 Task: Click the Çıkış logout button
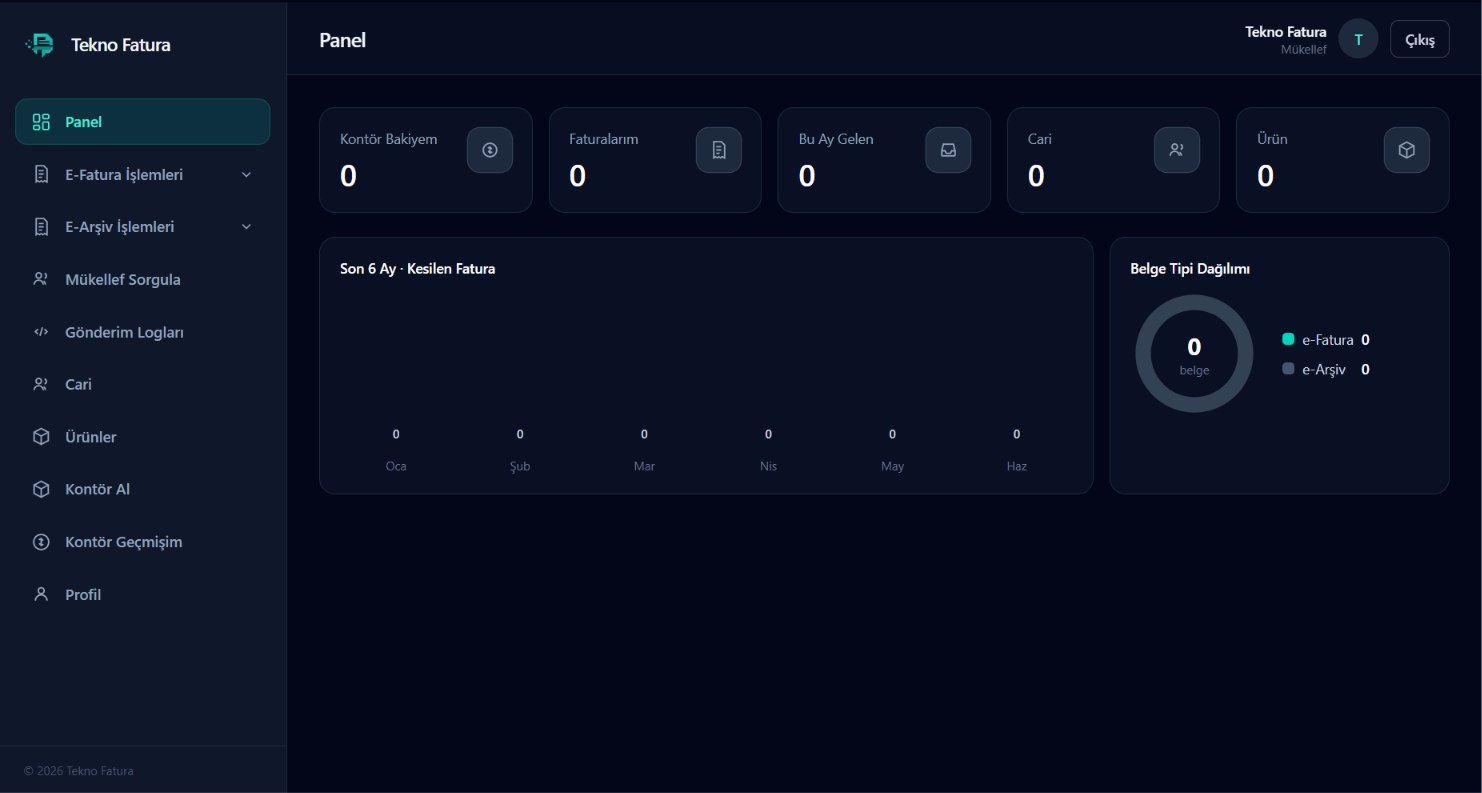pyautogui.click(x=1420, y=39)
